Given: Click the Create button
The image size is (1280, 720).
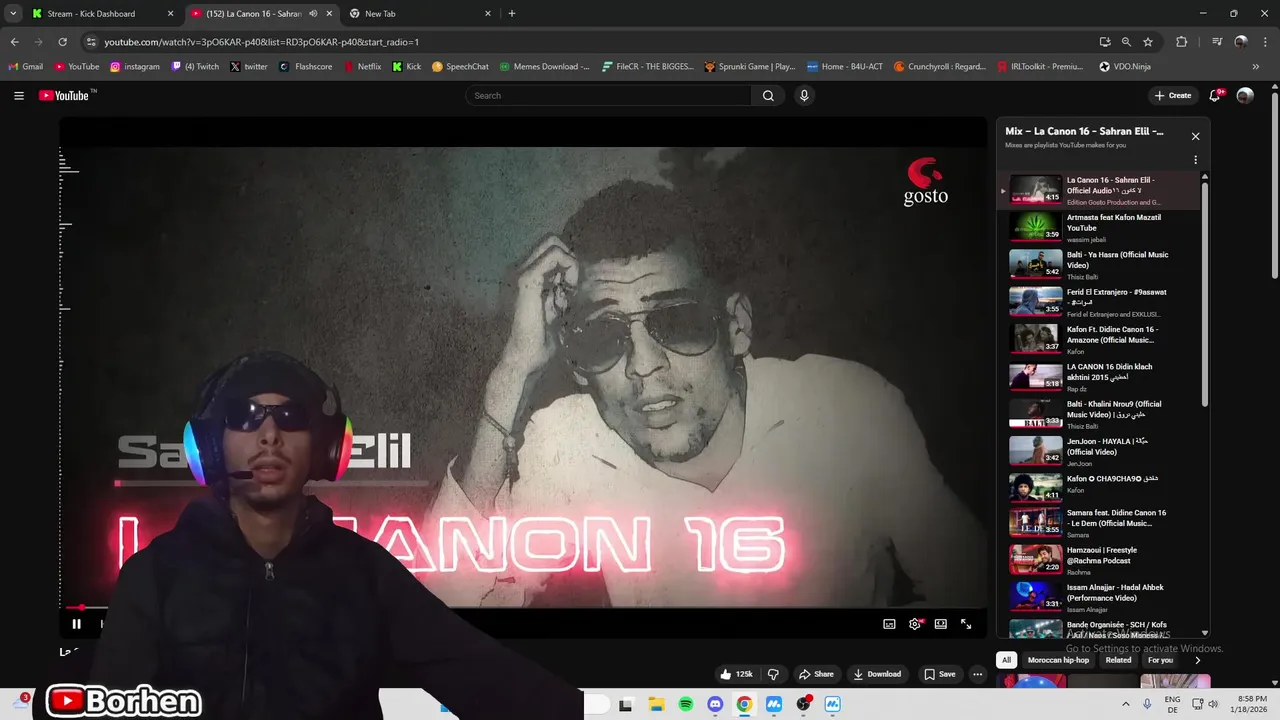Looking at the screenshot, I should point(1172,96).
